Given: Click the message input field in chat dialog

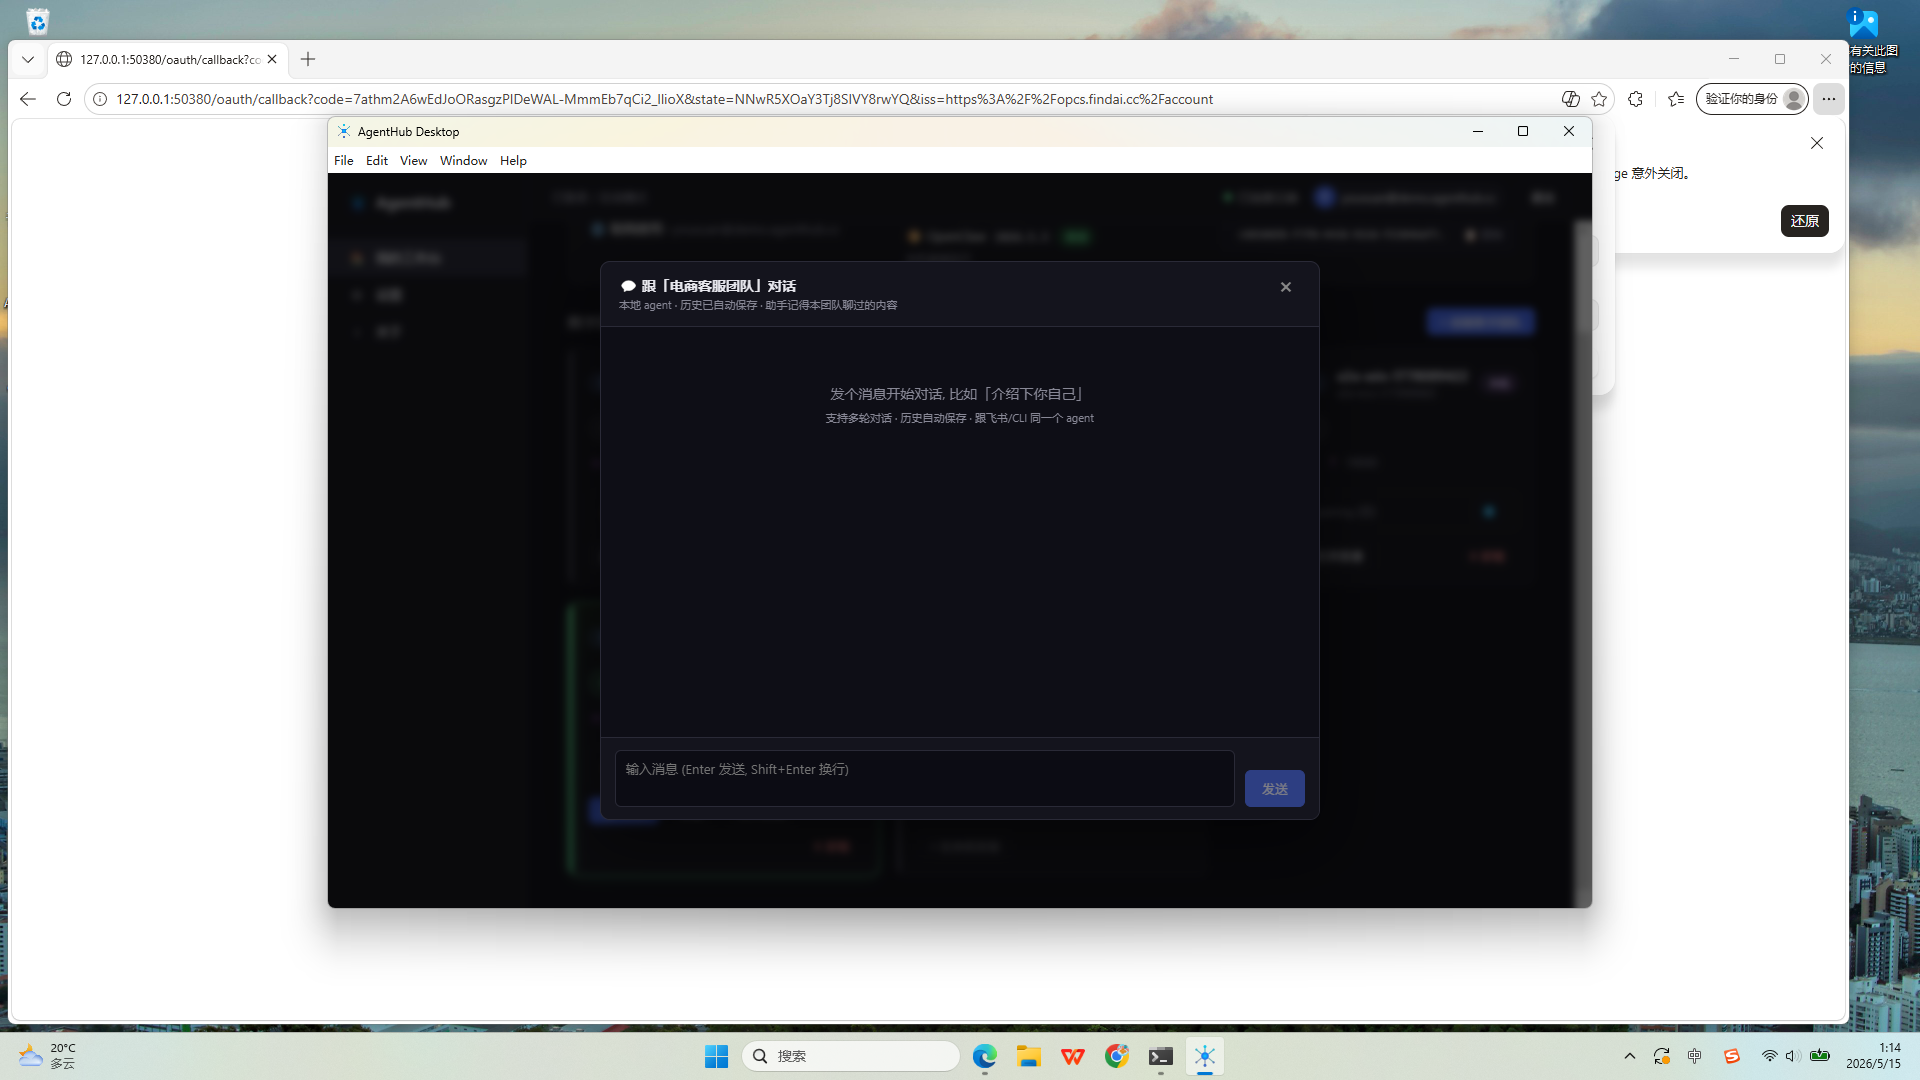Looking at the screenshot, I should pyautogui.click(x=924, y=778).
